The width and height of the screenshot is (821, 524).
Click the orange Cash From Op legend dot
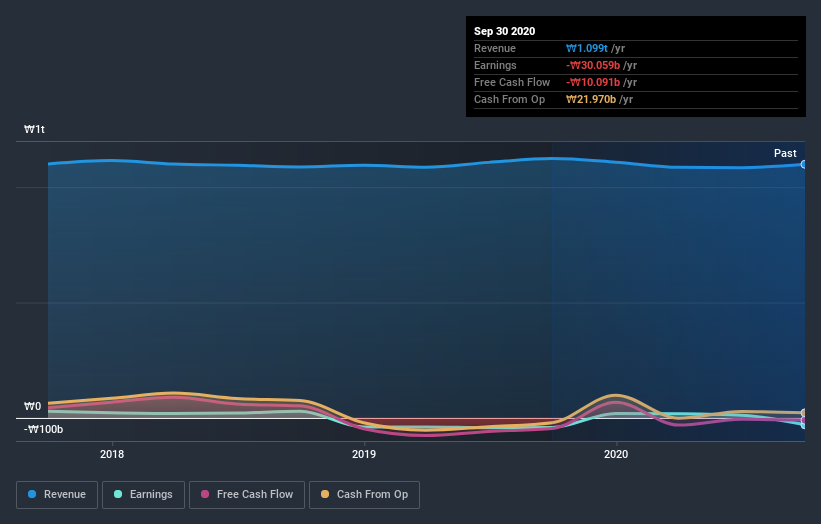coord(325,494)
